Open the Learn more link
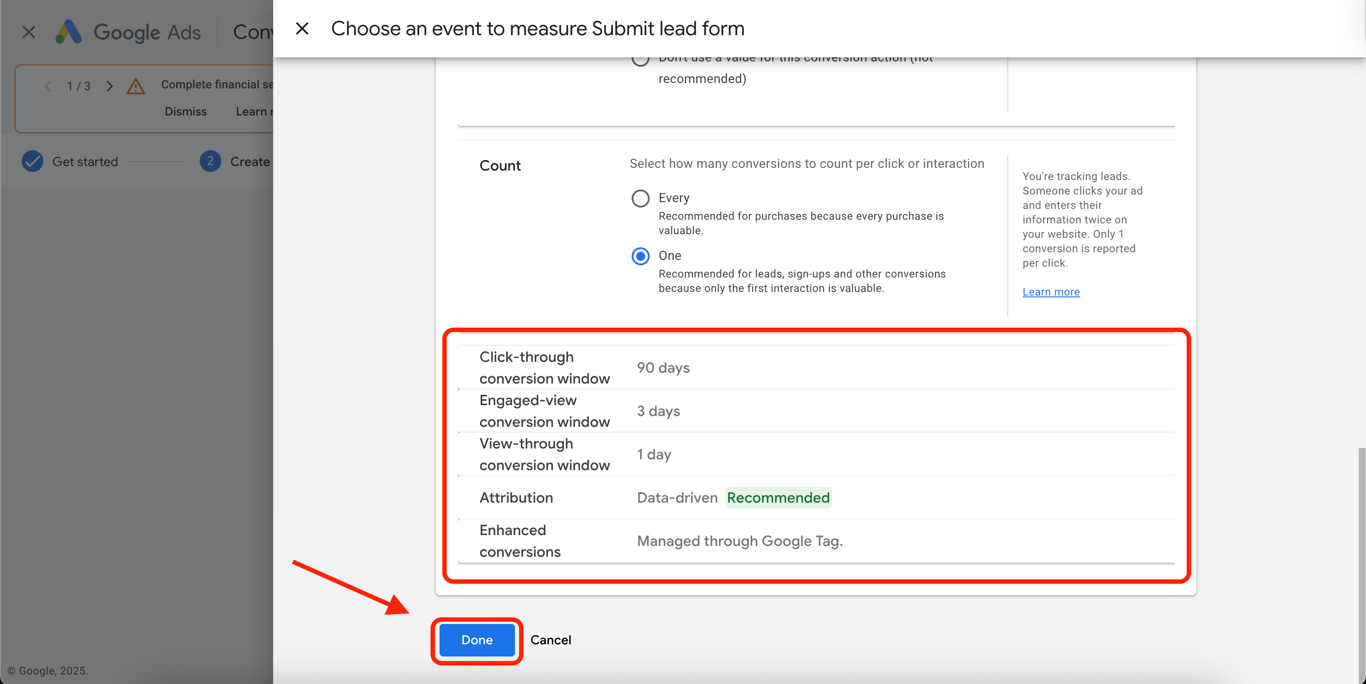This screenshot has height=684, width=1366. tap(1051, 292)
